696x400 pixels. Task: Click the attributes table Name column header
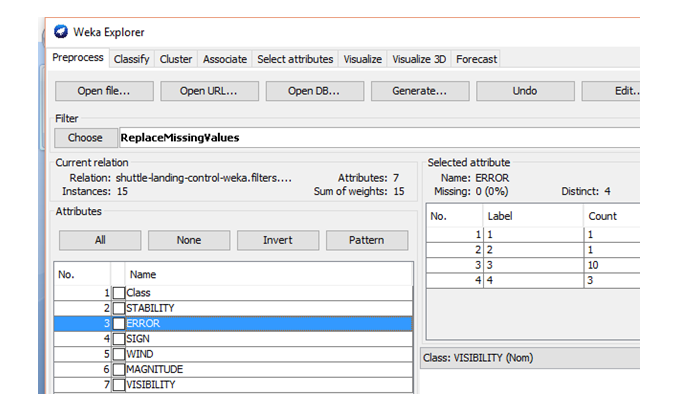tap(269, 275)
